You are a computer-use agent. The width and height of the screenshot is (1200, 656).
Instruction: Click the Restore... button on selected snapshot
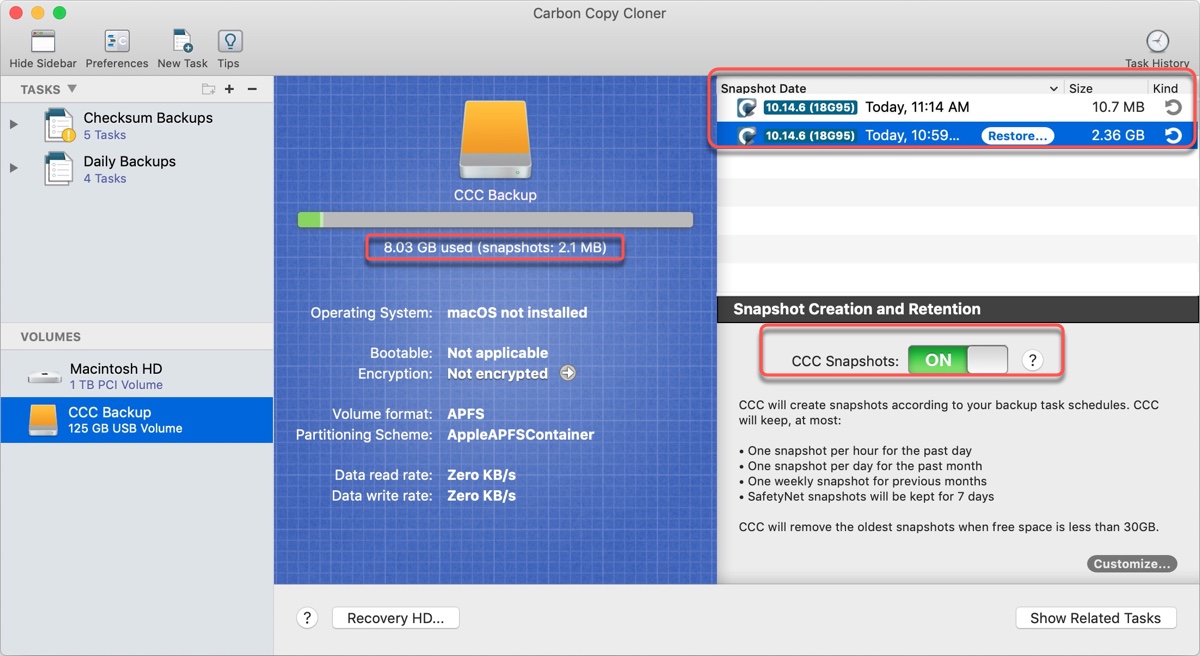(1017, 136)
